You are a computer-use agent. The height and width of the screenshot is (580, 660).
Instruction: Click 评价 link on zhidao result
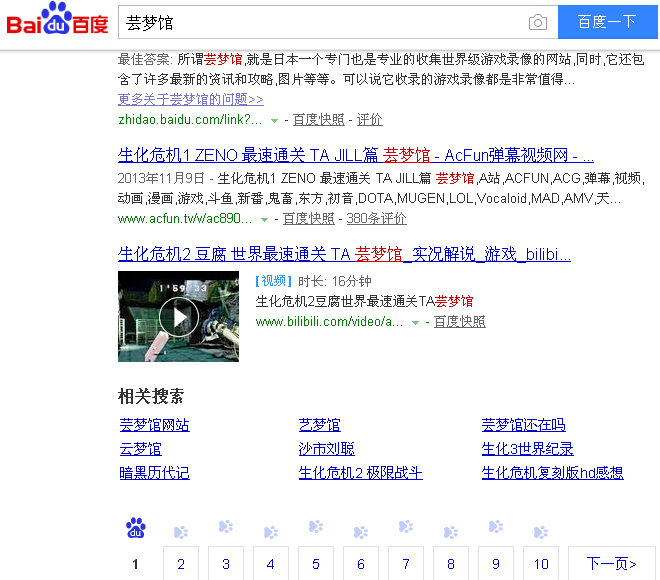[x=370, y=120]
